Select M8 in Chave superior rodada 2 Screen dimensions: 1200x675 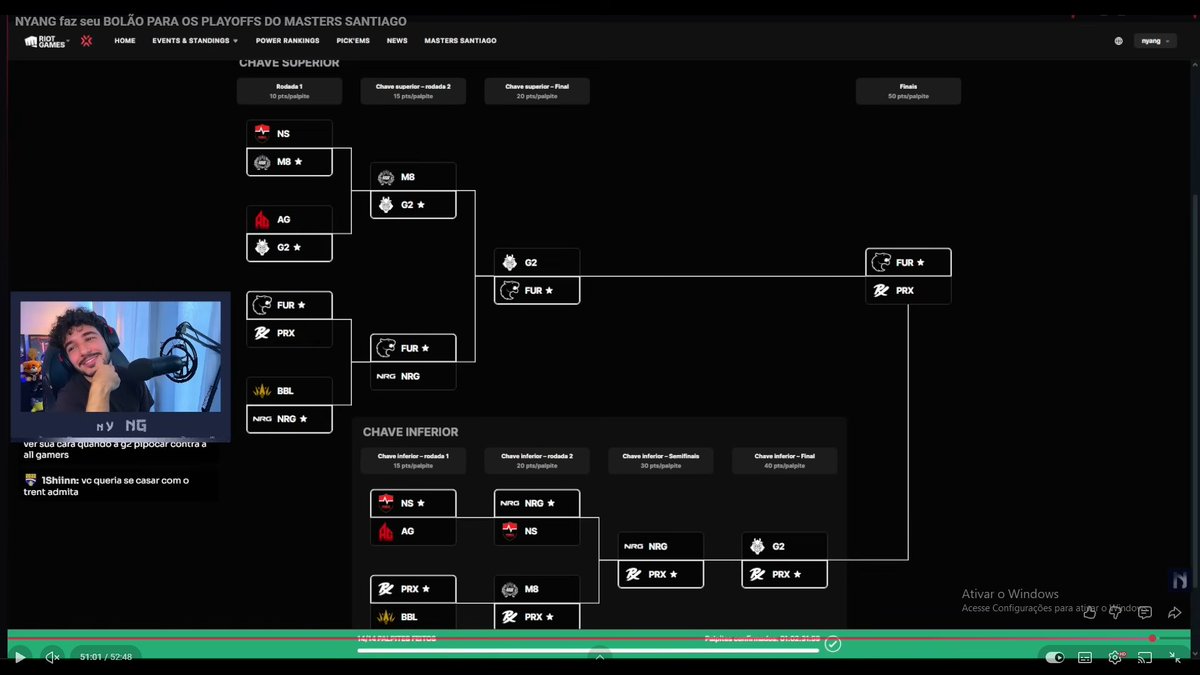[413, 176]
